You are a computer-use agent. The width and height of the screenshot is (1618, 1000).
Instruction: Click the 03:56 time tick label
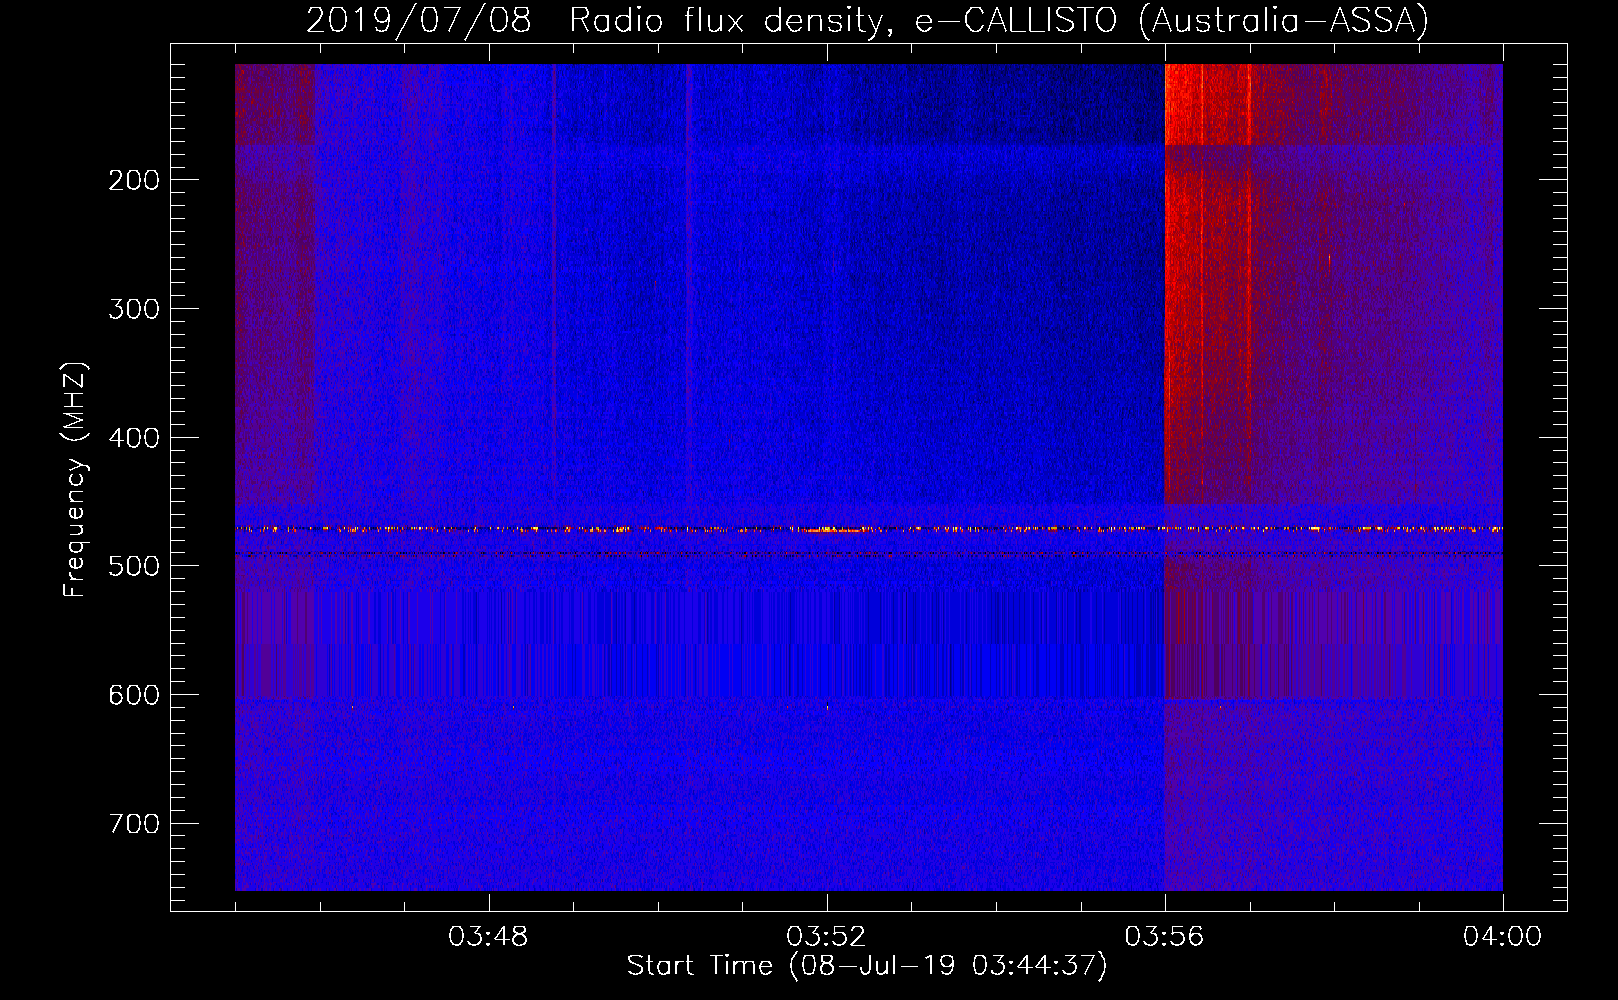click(1165, 937)
